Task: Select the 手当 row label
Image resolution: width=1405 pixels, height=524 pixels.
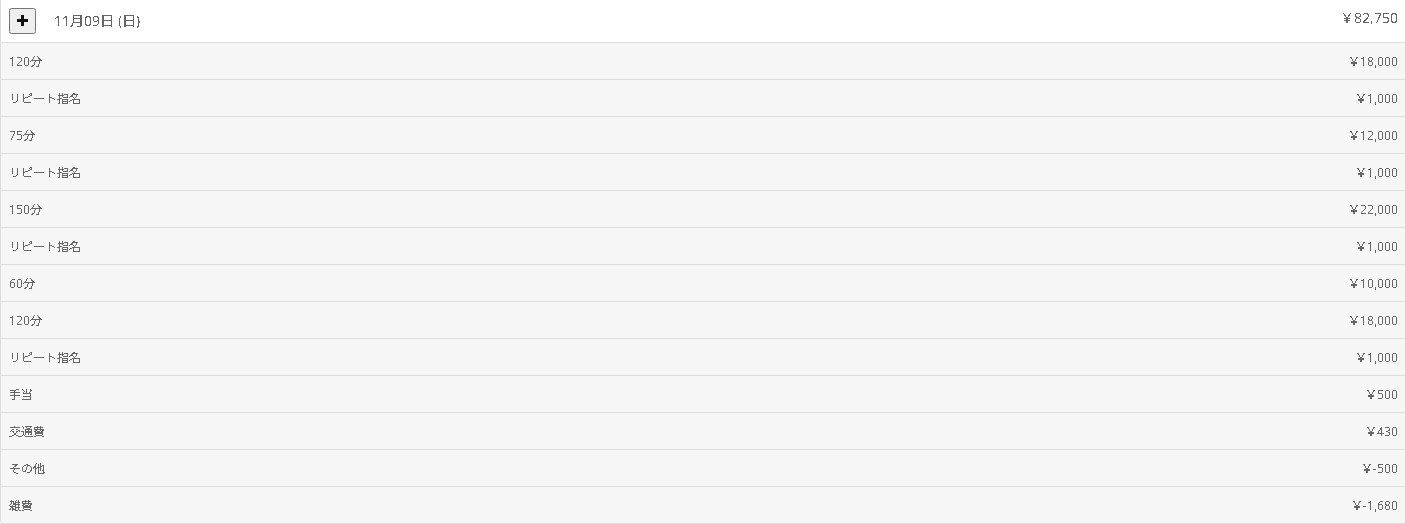Action: [x=21, y=395]
